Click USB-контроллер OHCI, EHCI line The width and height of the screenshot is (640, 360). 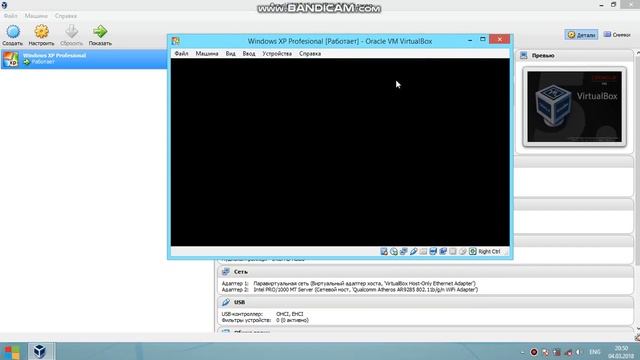click(262, 314)
